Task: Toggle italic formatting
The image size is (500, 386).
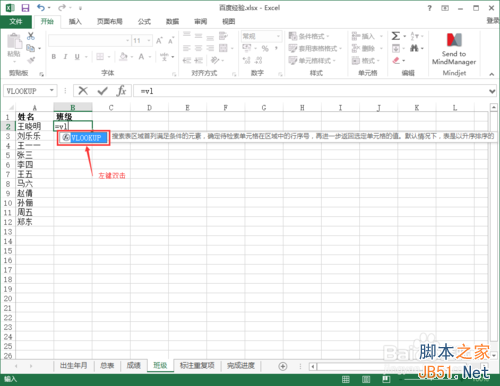Action: point(65,57)
